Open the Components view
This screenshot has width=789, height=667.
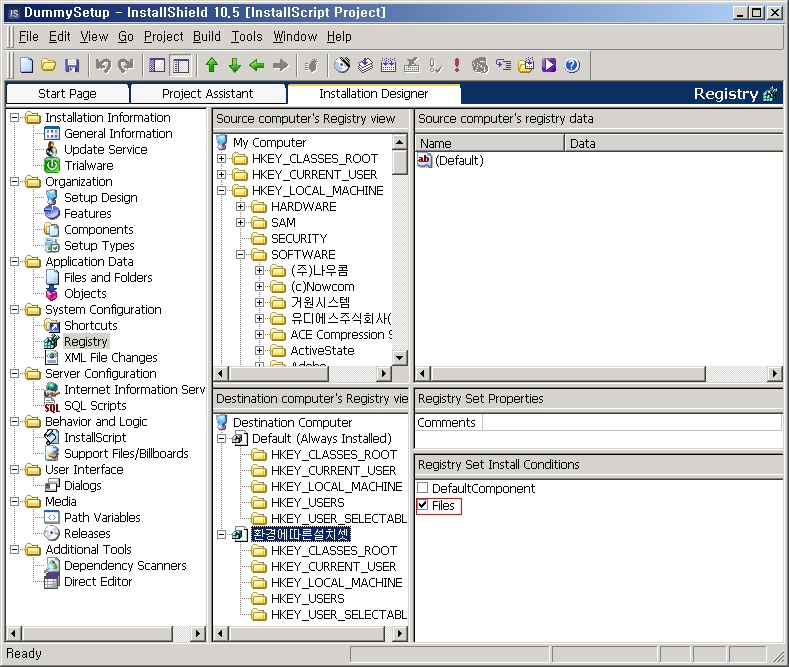(99, 230)
